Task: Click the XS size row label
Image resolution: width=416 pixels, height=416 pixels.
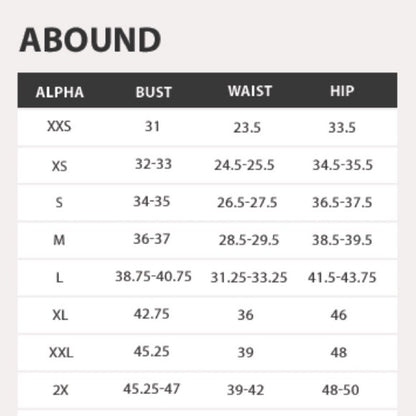Action: pyautogui.click(x=59, y=166)
